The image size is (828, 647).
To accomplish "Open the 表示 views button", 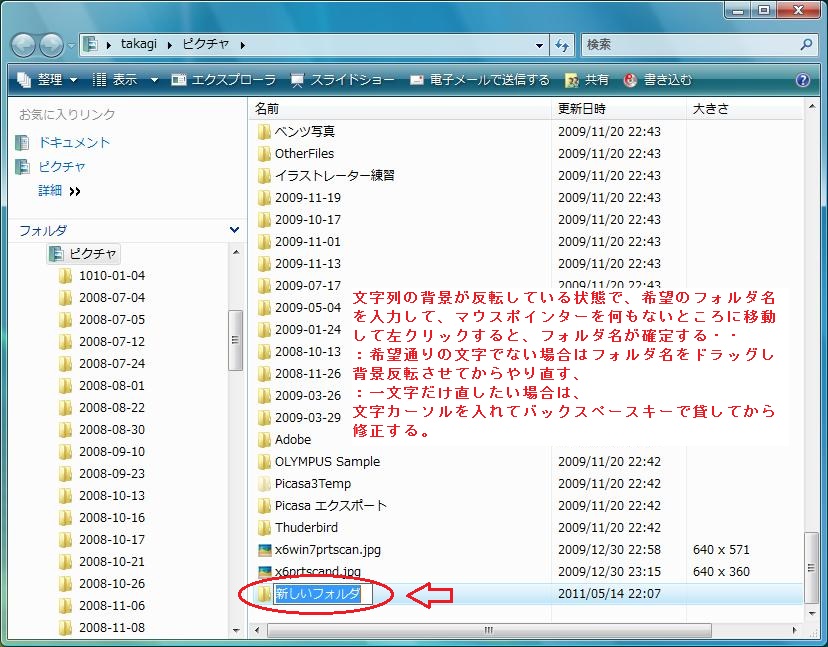I will 116,80.
